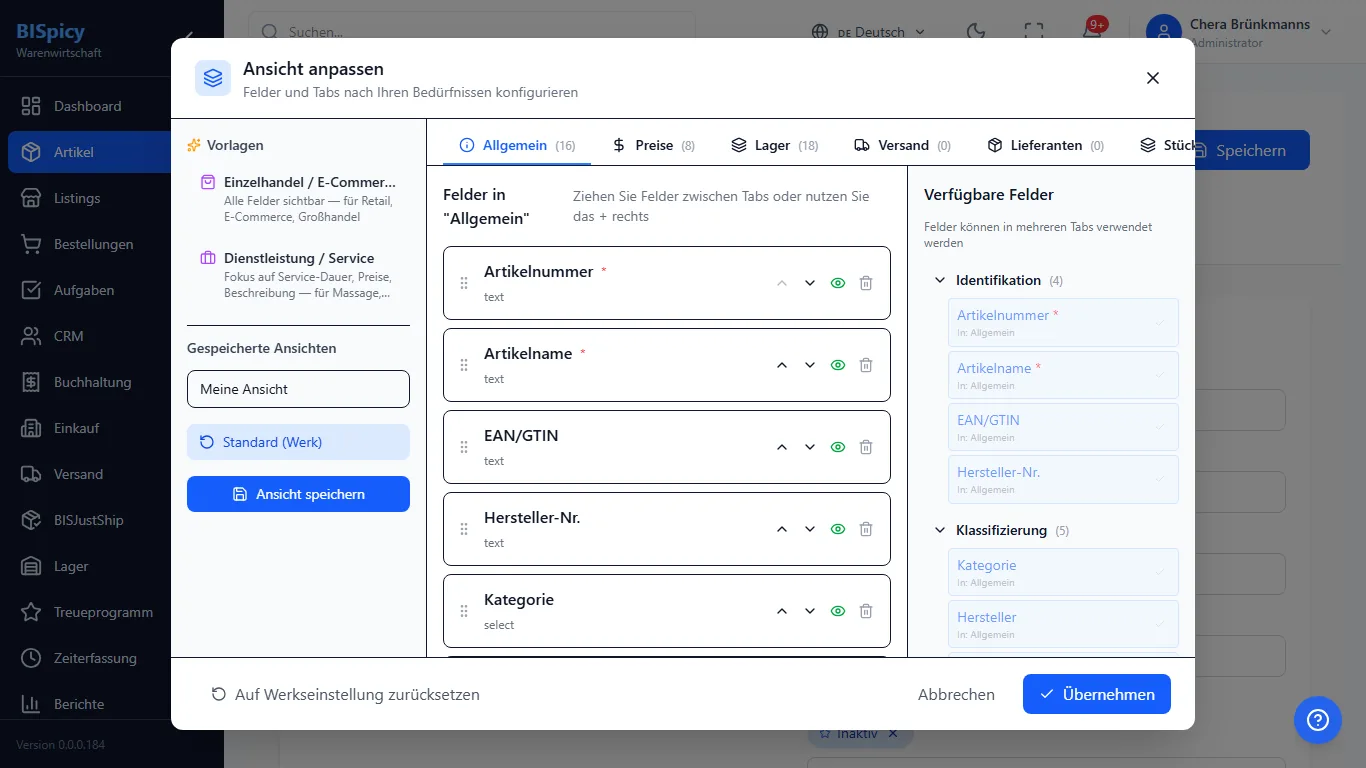Open BISJustShip in the sidebar
The image size is (1366, 768).
click(112, 520)
